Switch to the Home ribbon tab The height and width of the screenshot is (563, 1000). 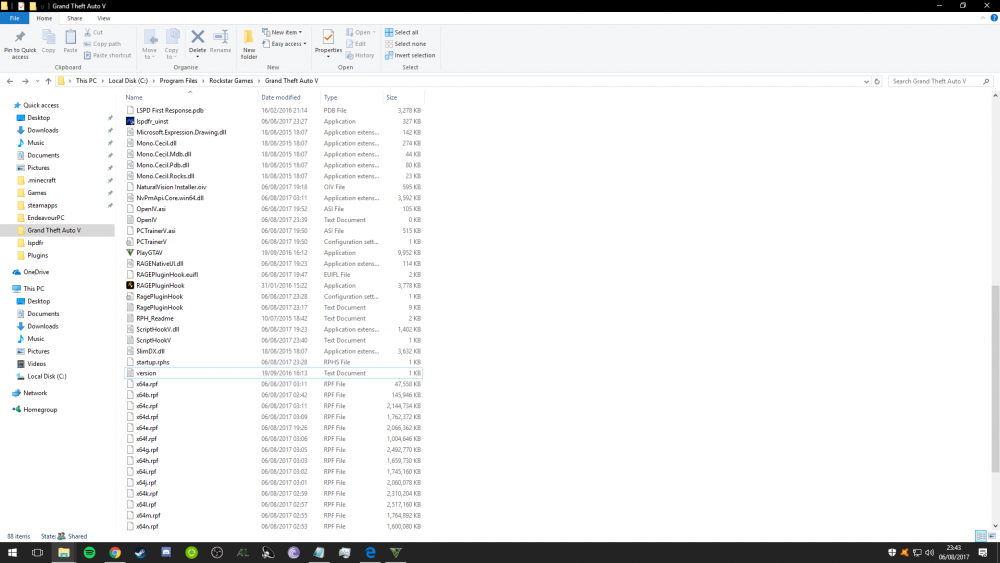(44, 18)
